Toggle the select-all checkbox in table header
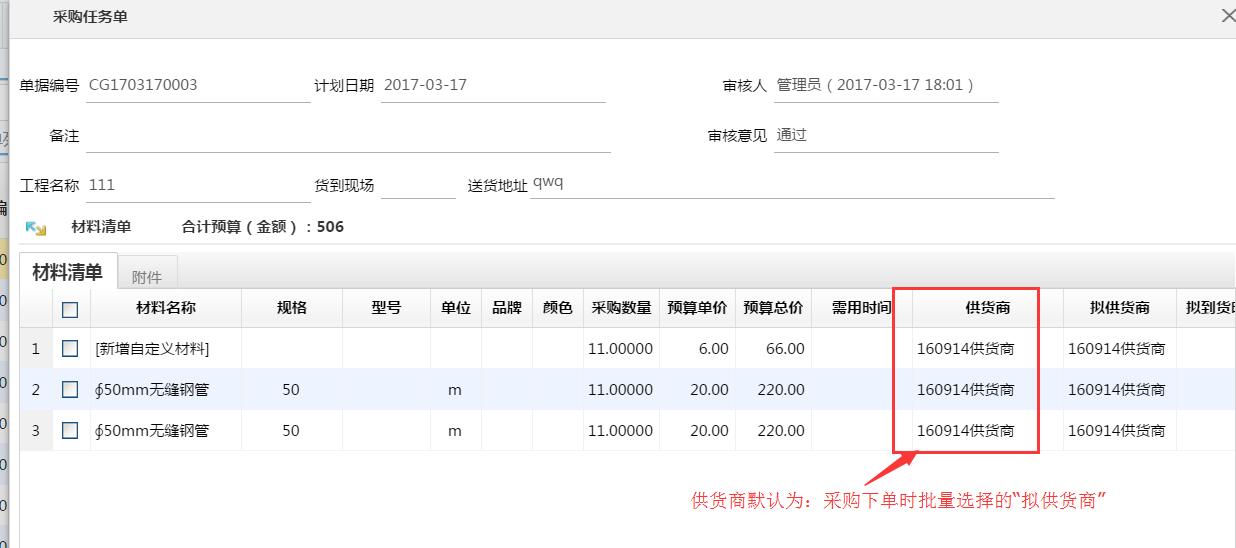This screenshot has width=1236, height=548. click(70, 309)
